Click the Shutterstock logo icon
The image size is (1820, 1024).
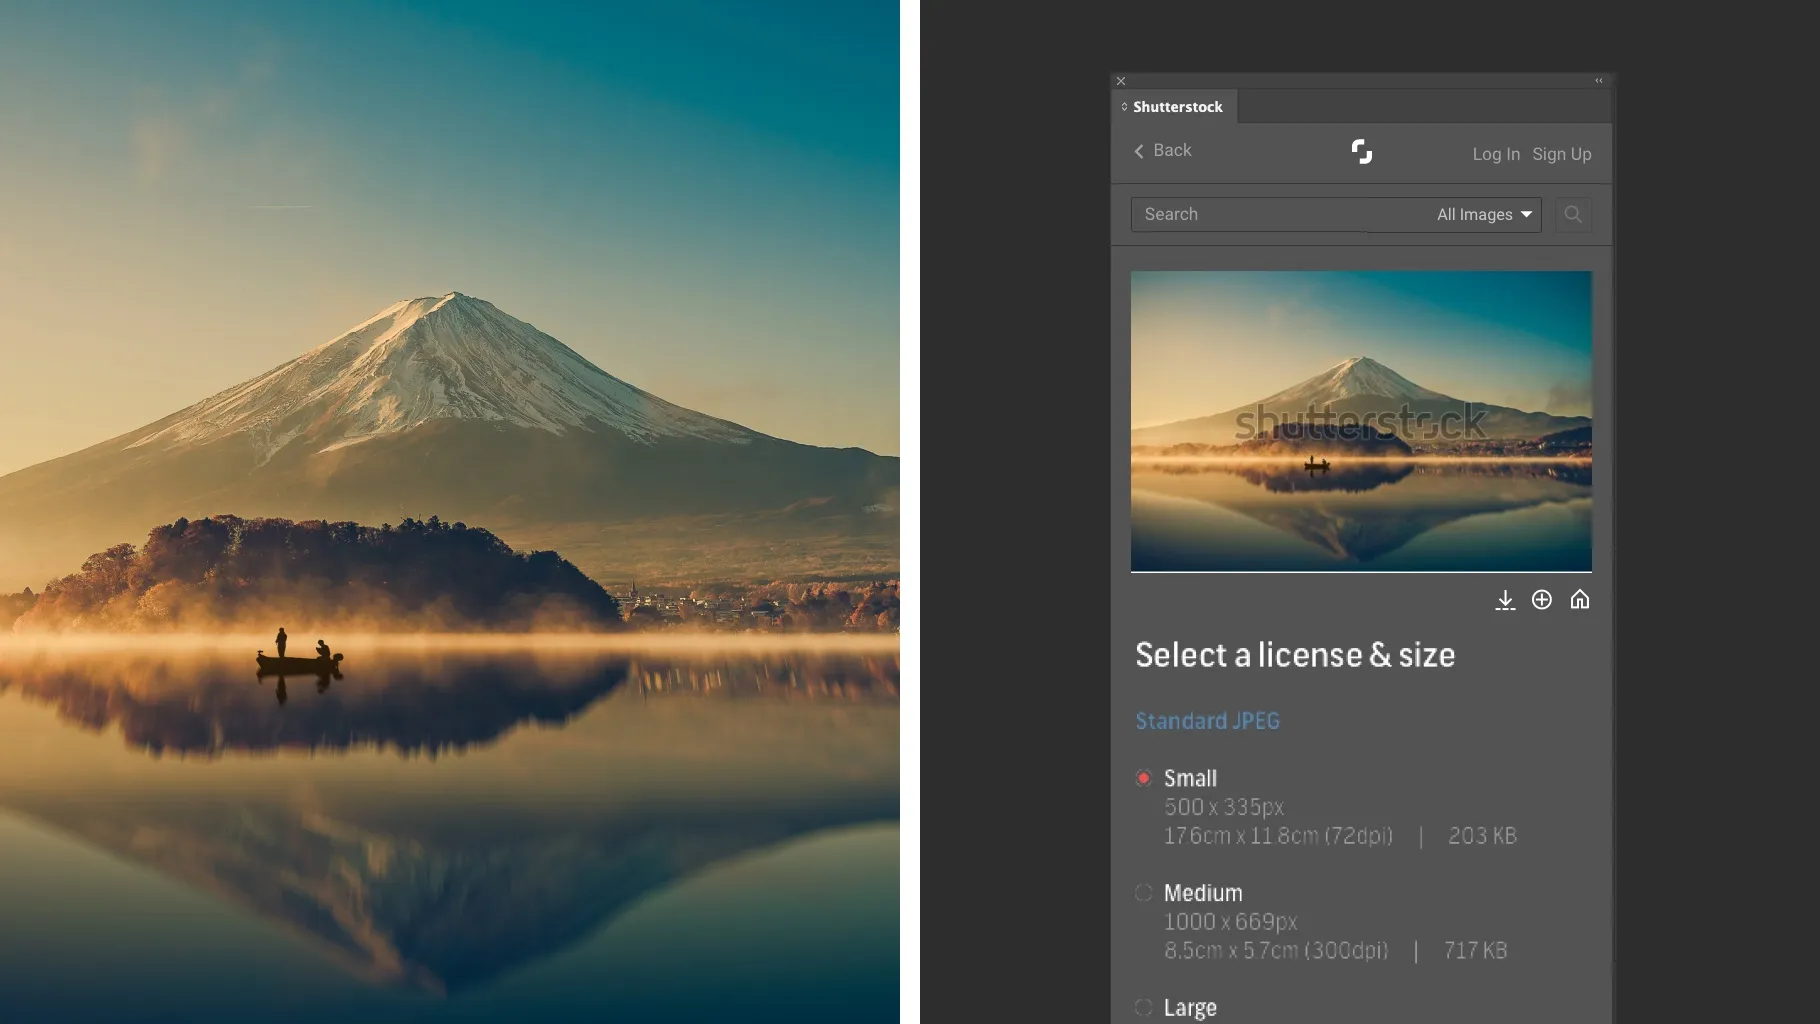click(x=1362, y=152)
